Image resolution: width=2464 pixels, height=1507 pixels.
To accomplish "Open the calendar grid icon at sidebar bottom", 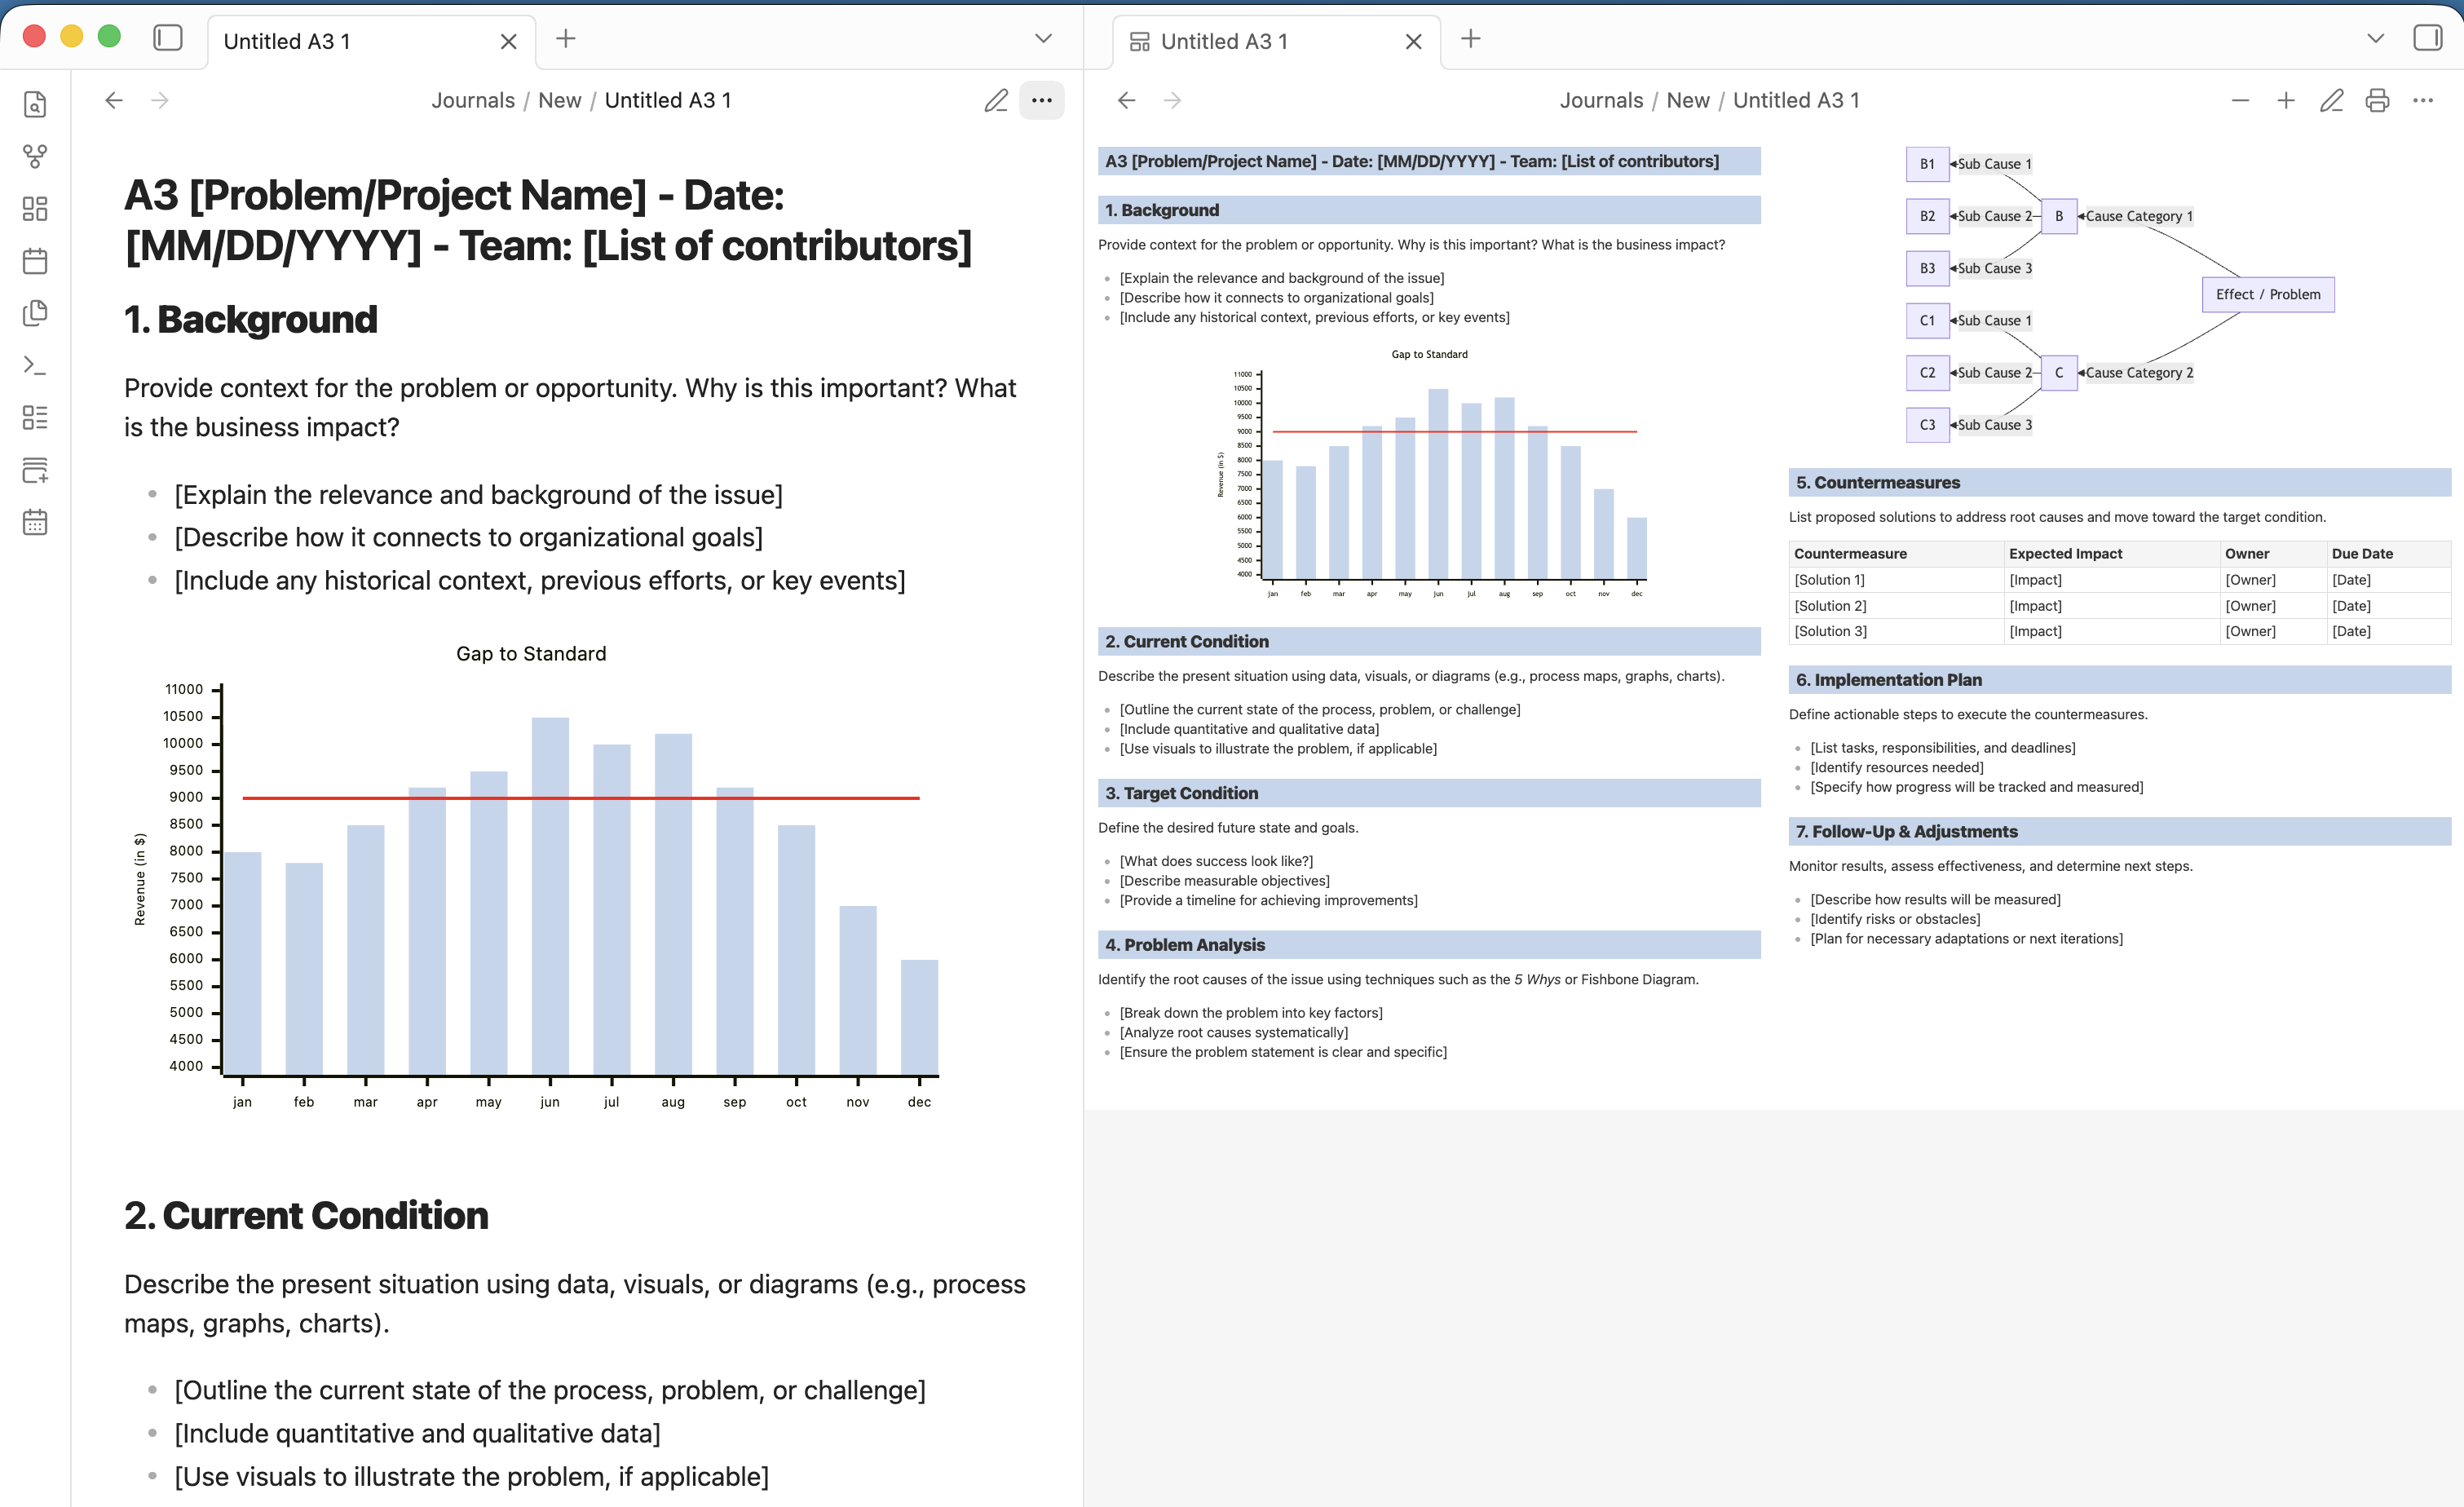I will point(35,522).
